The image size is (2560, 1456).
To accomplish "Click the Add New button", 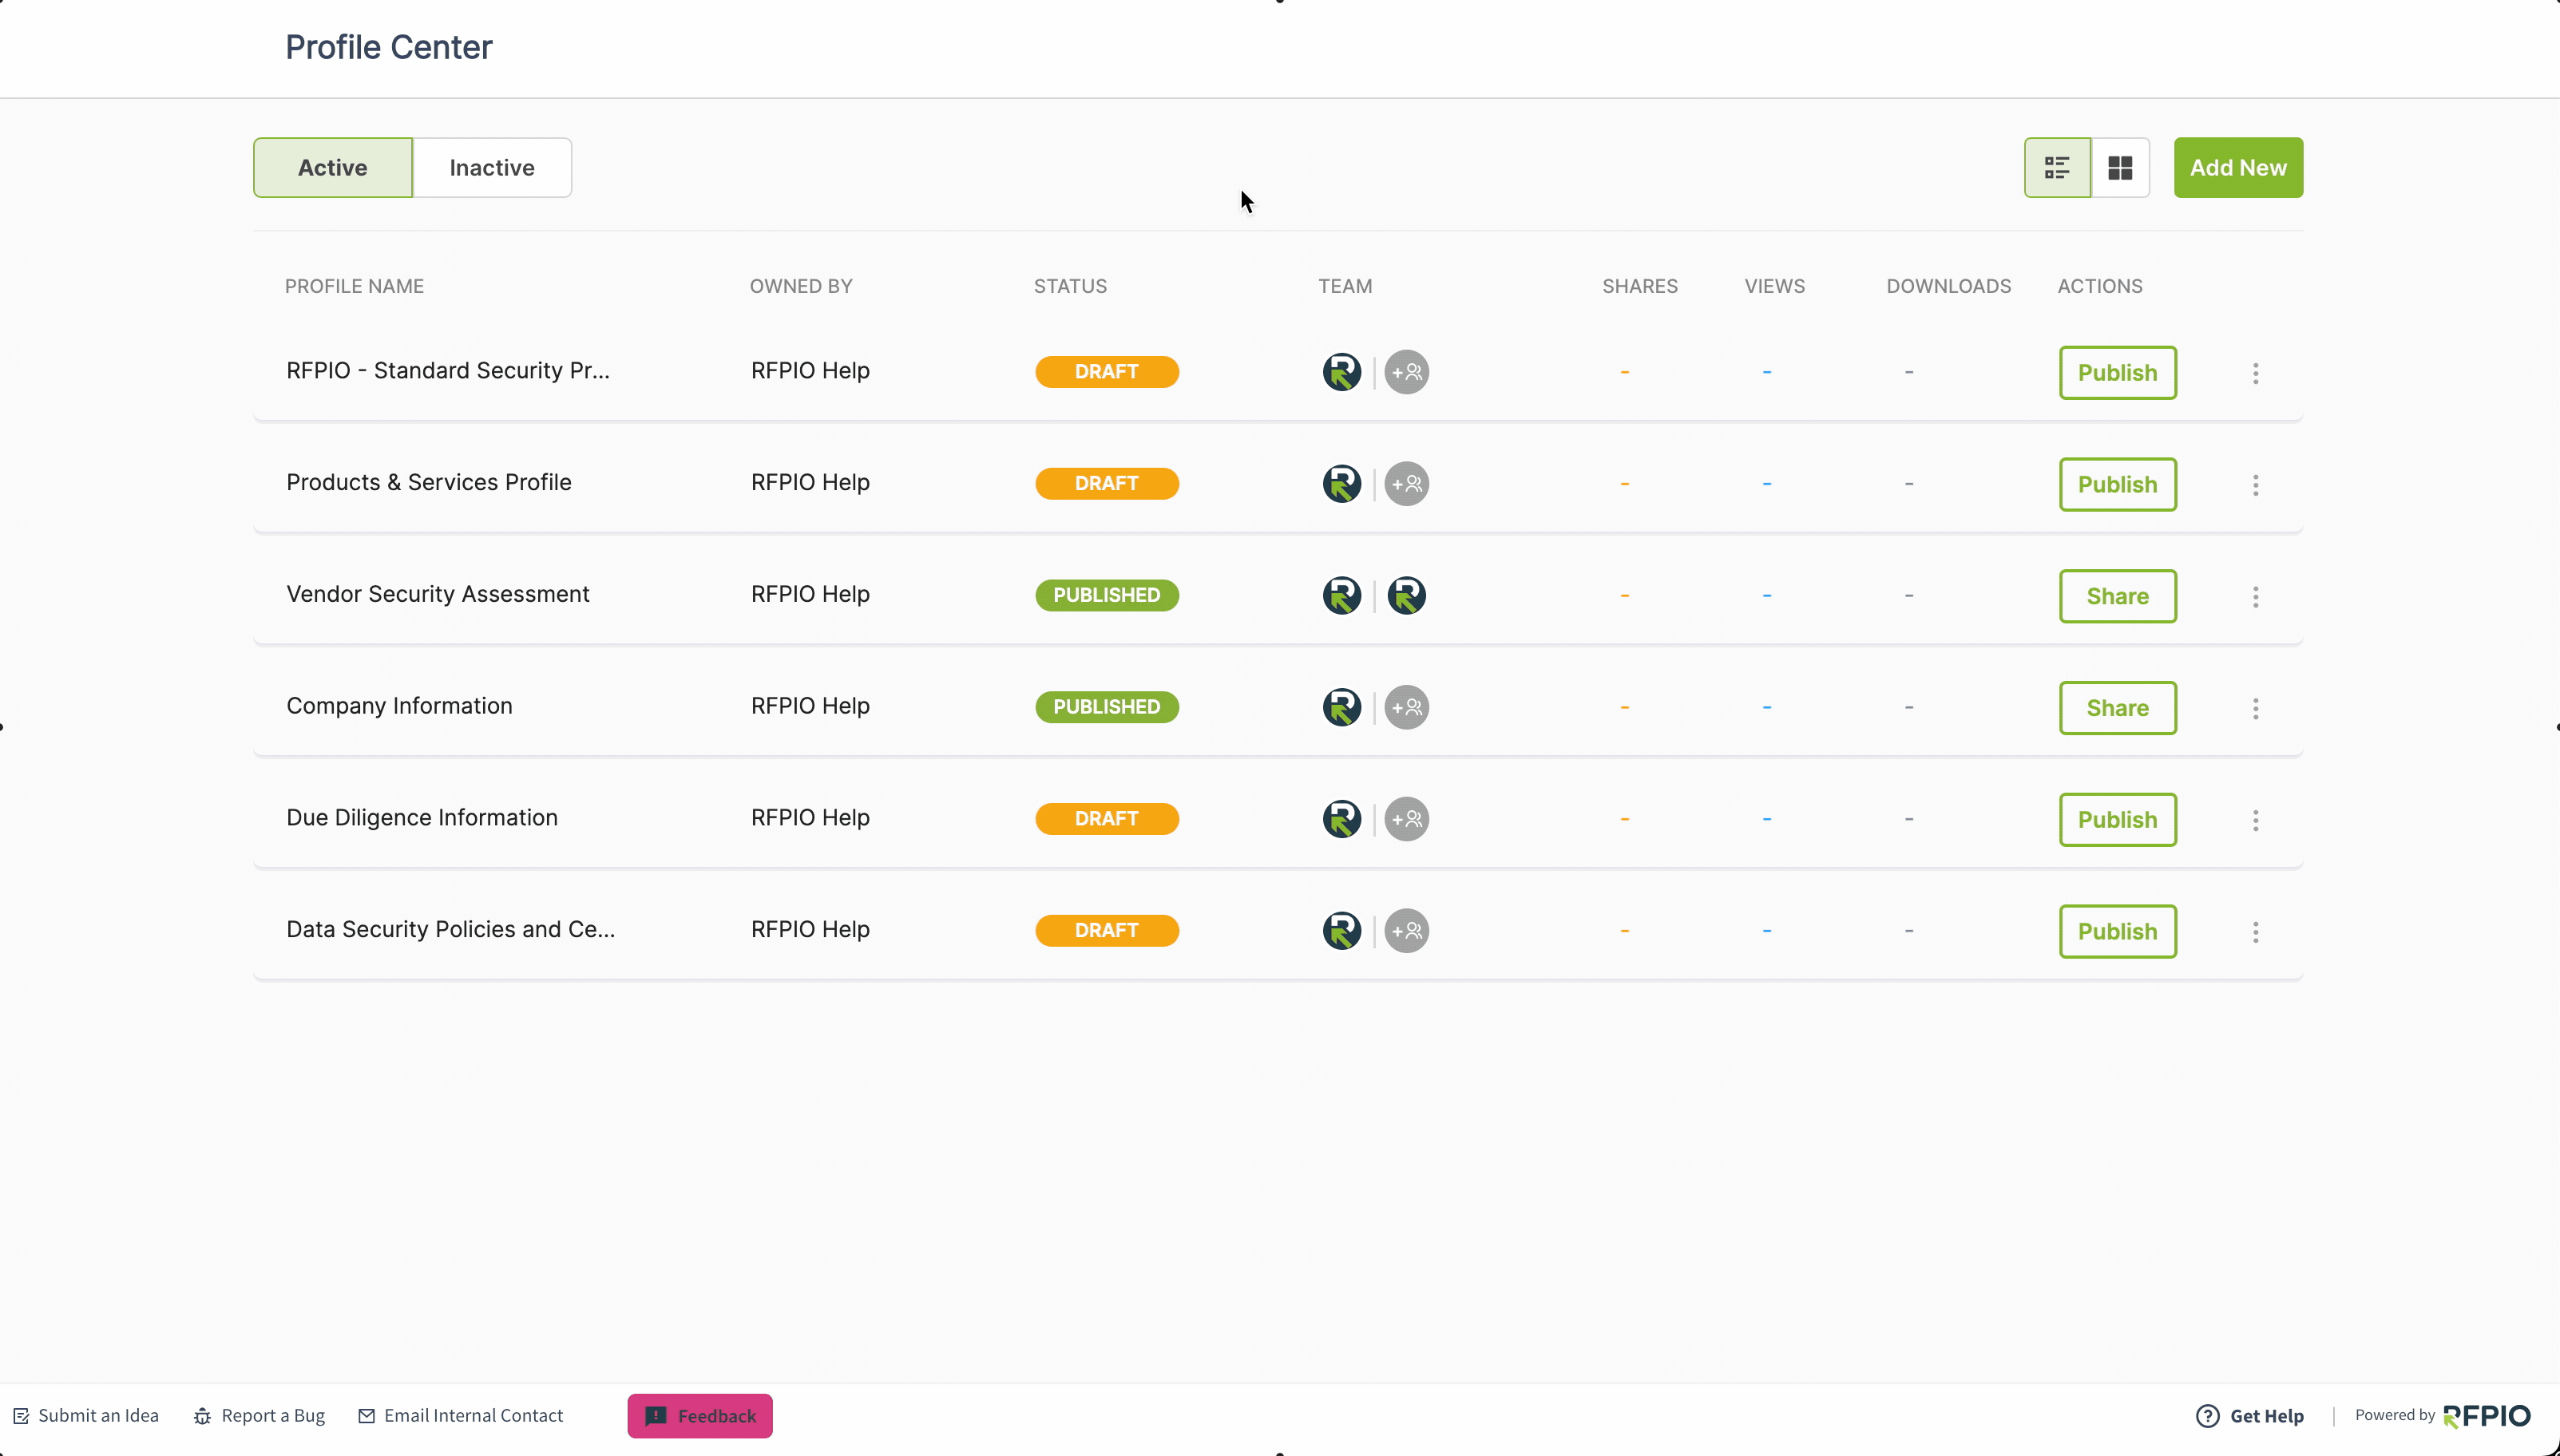I will pos(2238,168).
